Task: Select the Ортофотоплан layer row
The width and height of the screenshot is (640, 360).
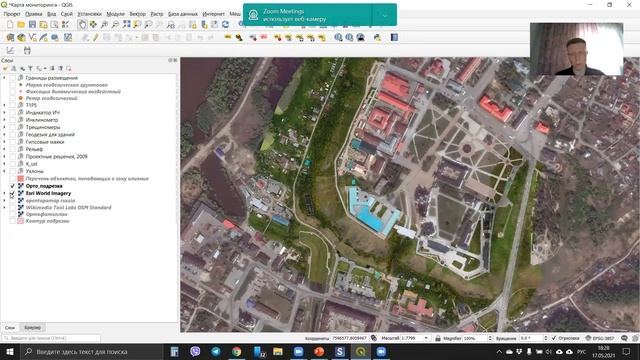Action: coord(47,214)
